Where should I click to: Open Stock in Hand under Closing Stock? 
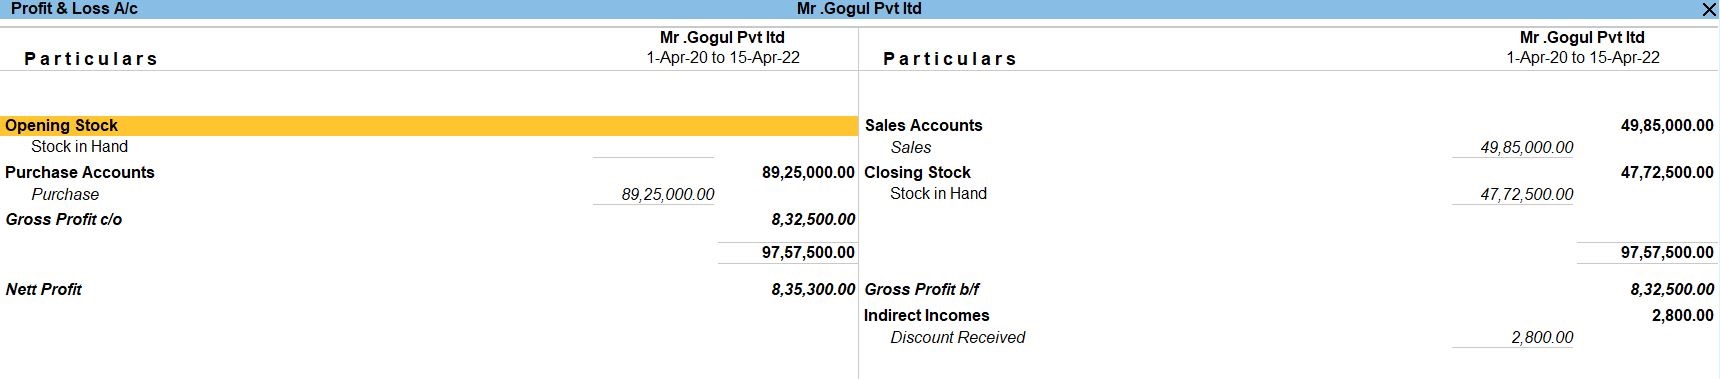[938, 194]
